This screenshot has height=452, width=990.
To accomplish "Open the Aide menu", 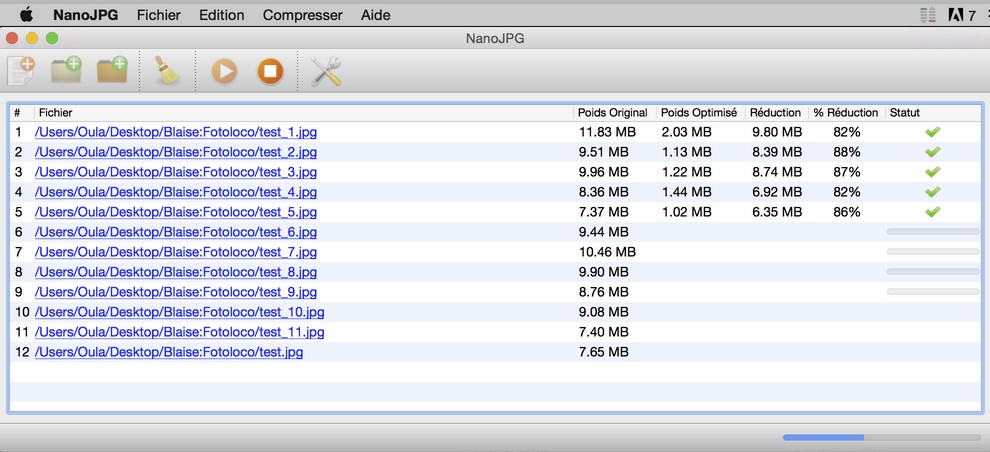I will point(376,15).
